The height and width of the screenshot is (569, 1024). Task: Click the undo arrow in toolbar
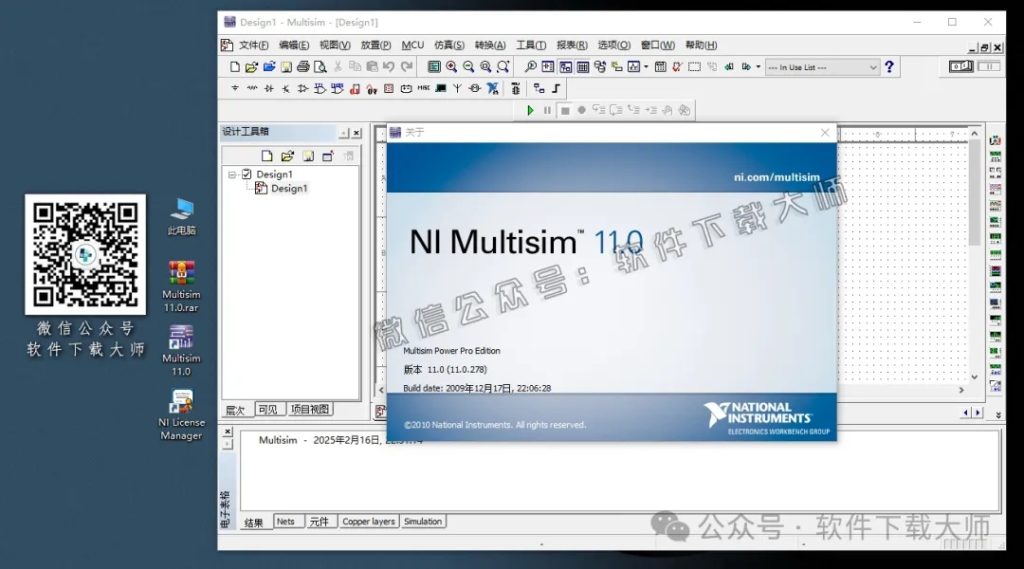(389, 67)
